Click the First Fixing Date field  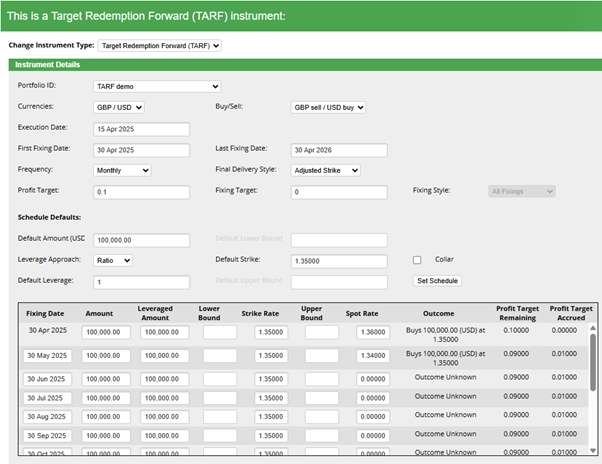[x=141, y=150]
